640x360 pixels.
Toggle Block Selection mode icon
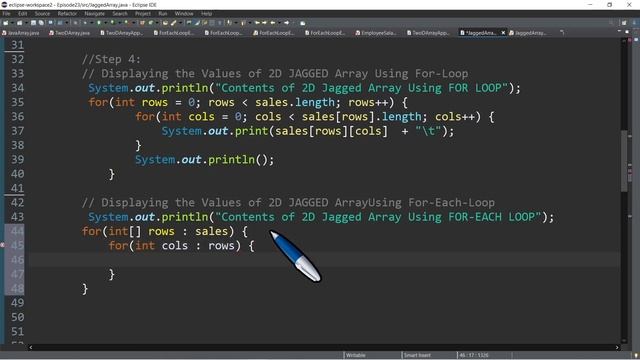[x=212, y=23]
